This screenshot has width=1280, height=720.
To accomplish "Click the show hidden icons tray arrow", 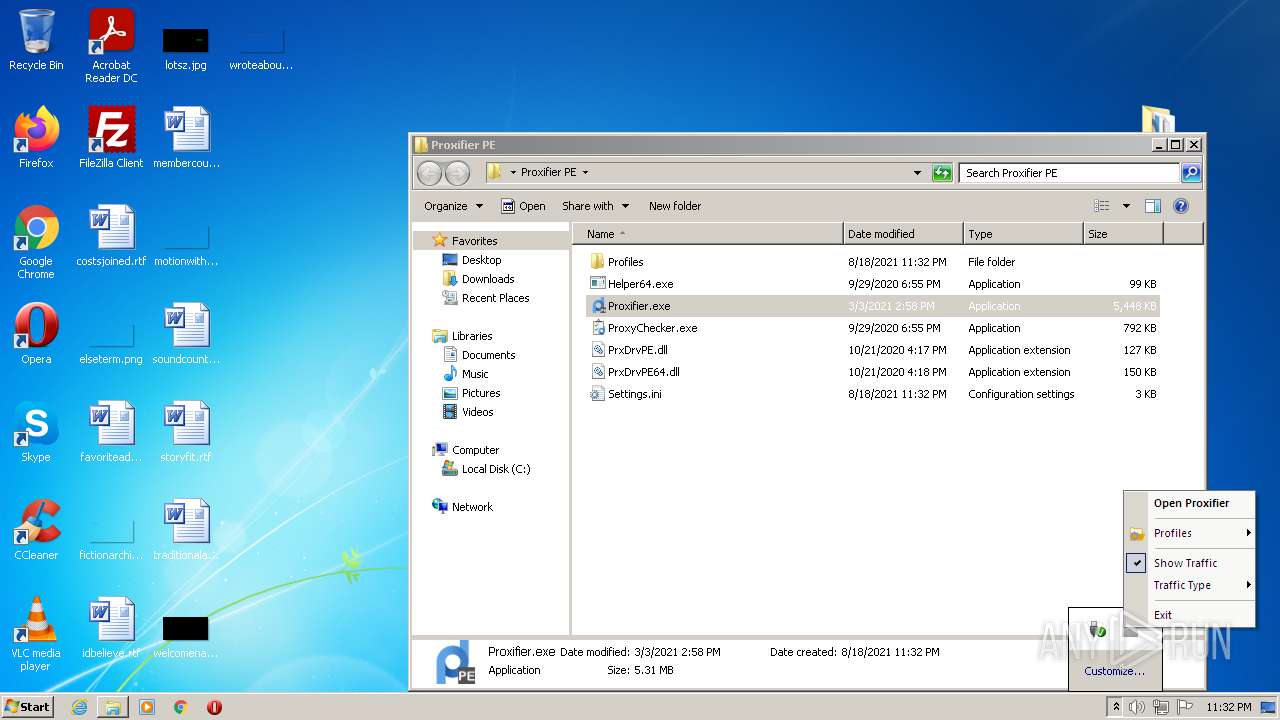I will pos(1116,707).
